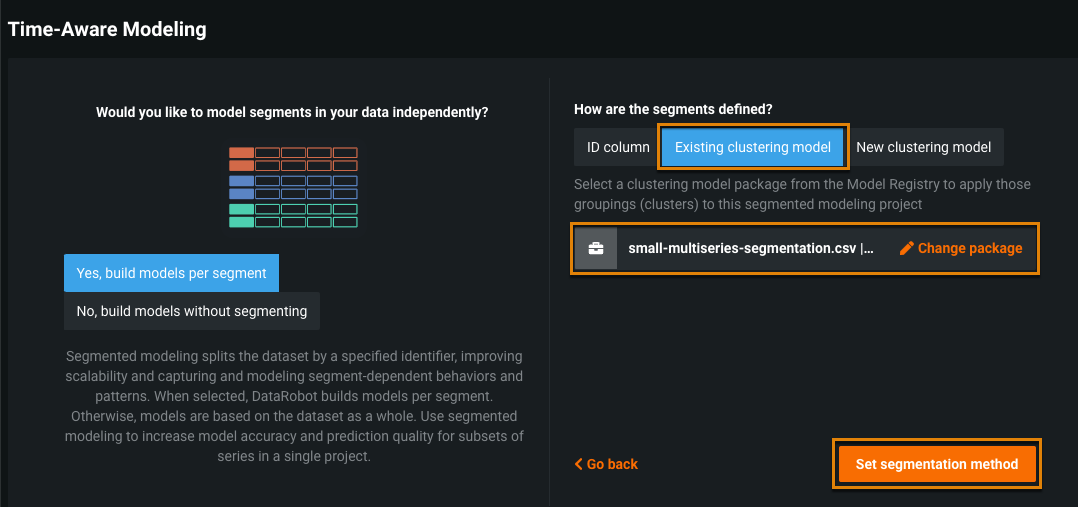
Task: Click the segmented modeling description paragraph
Action: pyautogui.click(x=293, y=406)
